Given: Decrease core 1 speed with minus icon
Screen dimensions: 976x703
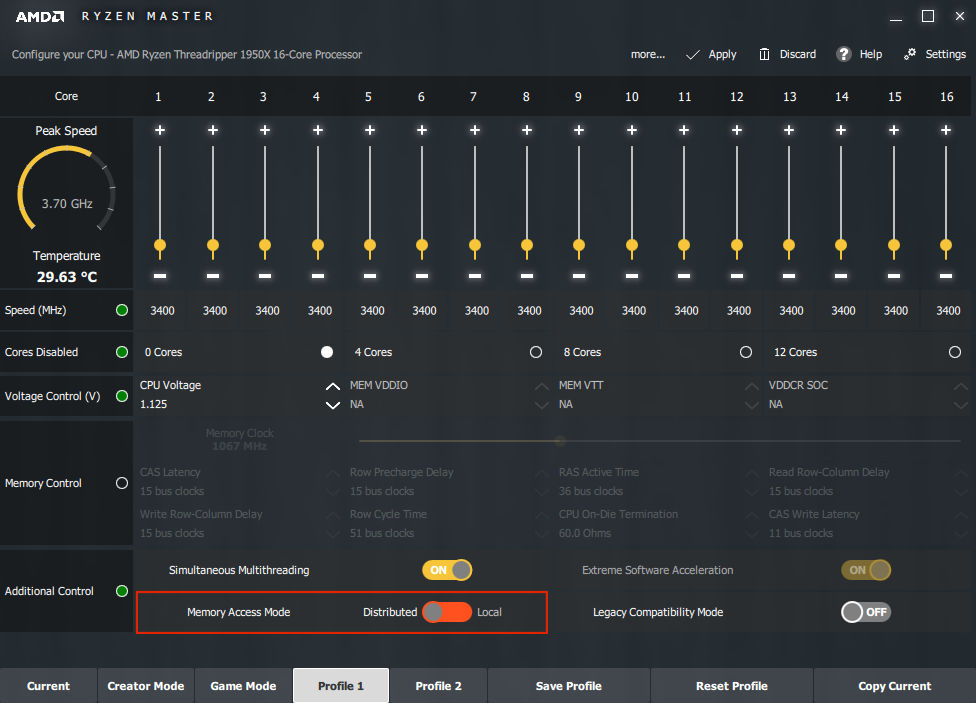Looking at the screenshot, I should pyautogui.click(x=160, y=275).
